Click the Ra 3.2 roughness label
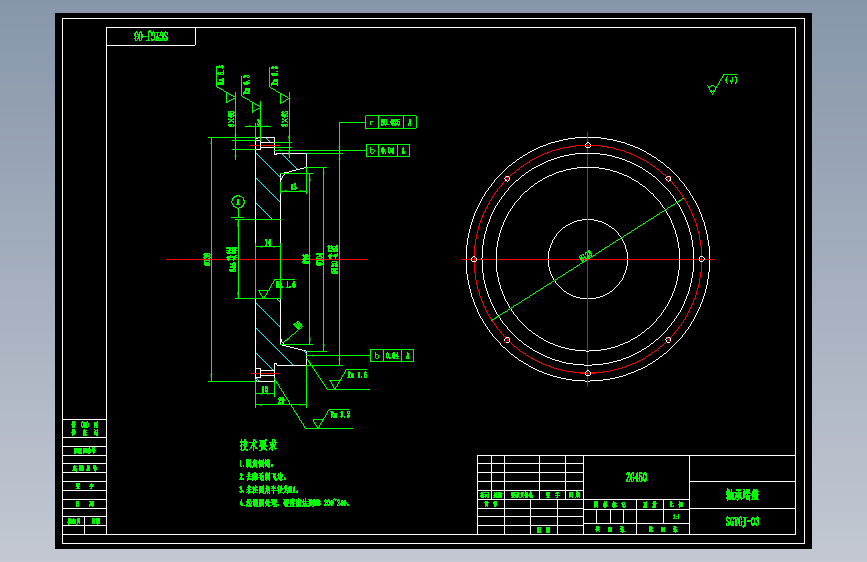The height and width of the screenshot is (562, 867). [340, 414]
